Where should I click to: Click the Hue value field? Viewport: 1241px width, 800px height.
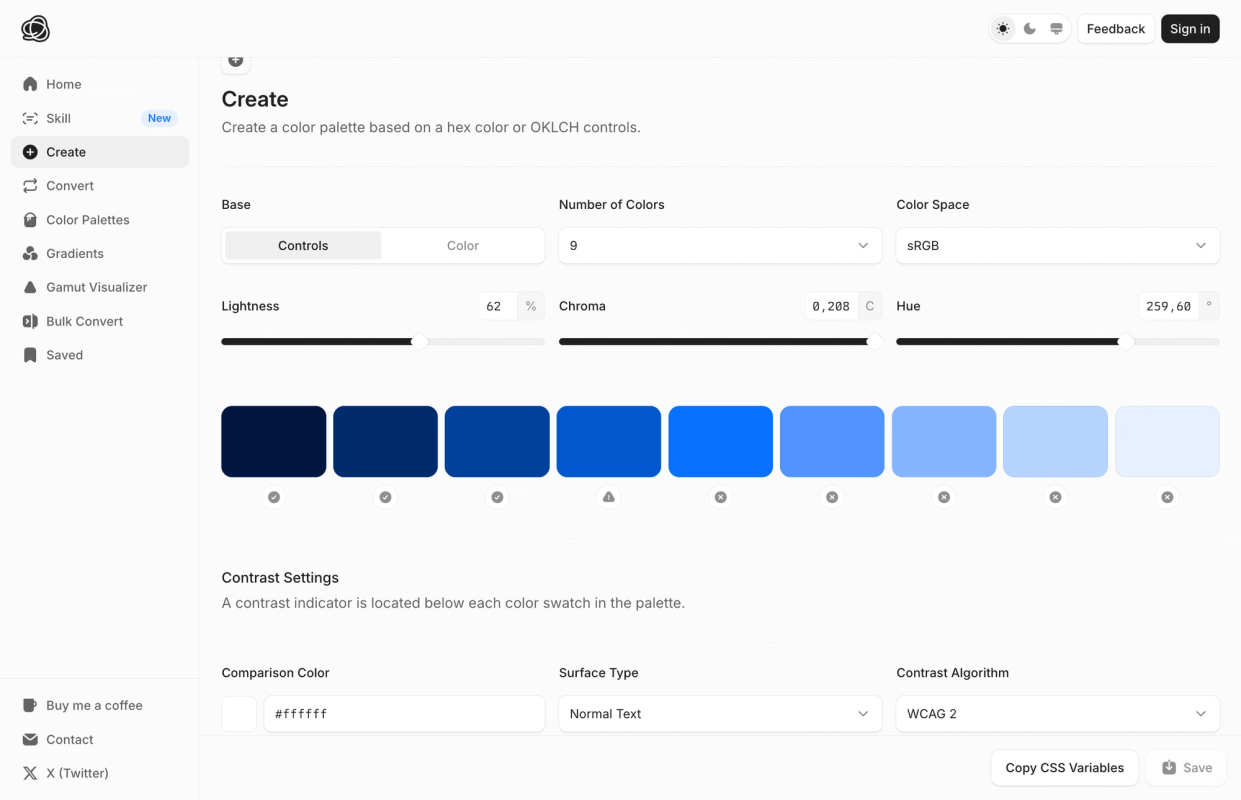click(x=1168, y=306)
